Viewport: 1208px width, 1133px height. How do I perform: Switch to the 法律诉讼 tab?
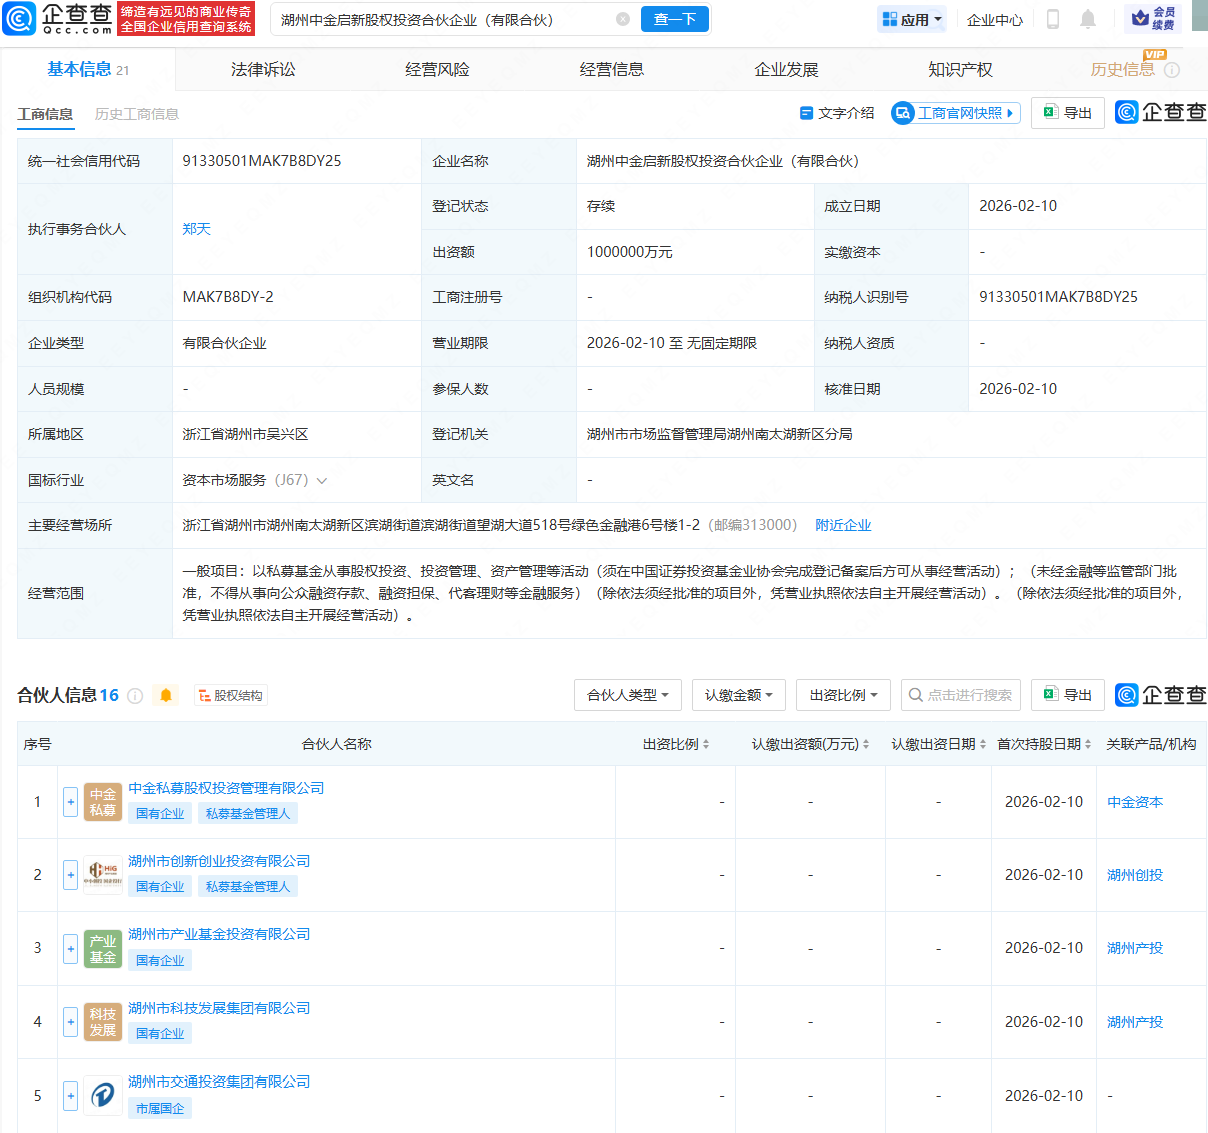click(263, 69)
